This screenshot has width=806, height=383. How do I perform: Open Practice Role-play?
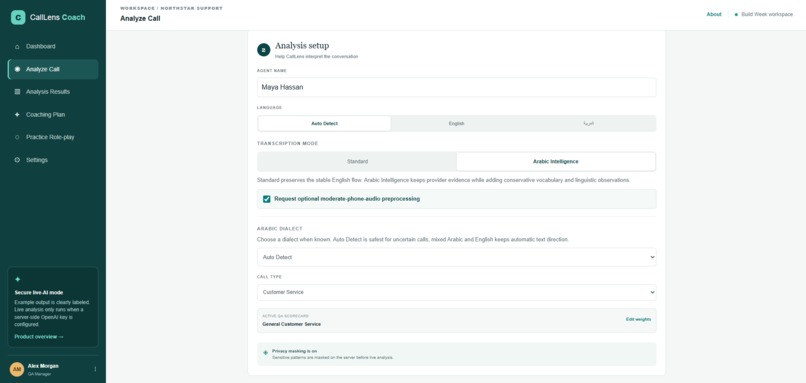[x=53, y=137]
